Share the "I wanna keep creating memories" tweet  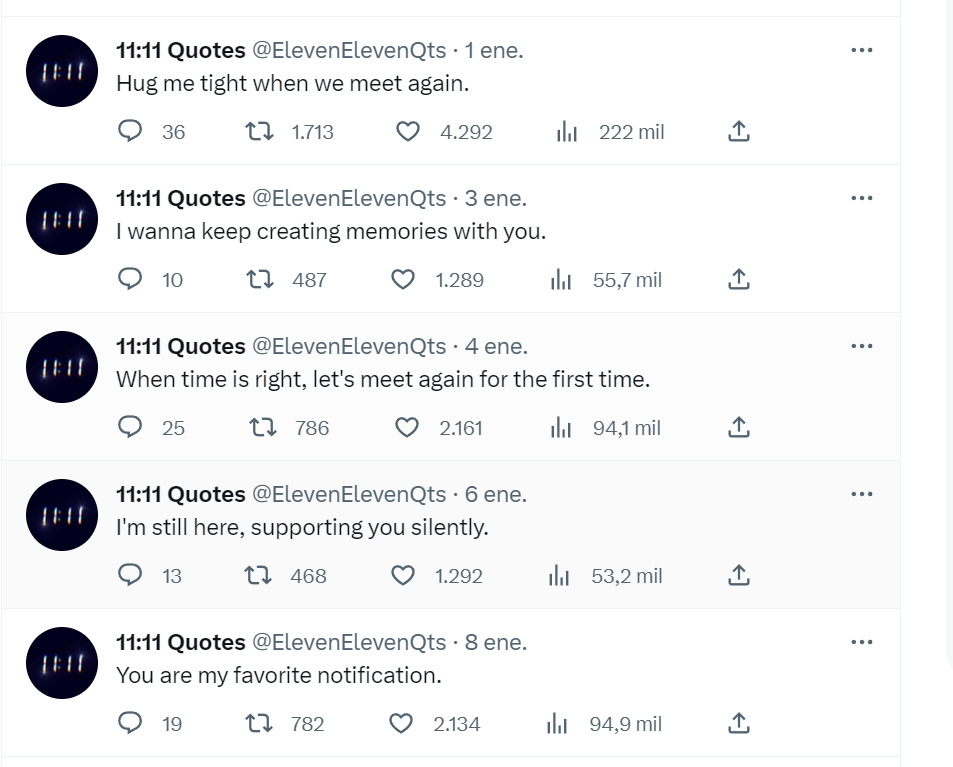point(738,280)
